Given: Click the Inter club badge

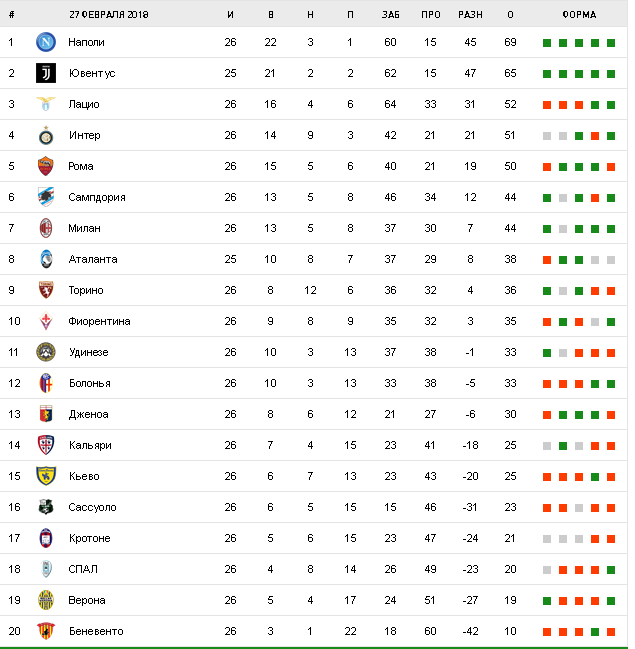Looking at the screenshot, I should click(x=46, y=135).
